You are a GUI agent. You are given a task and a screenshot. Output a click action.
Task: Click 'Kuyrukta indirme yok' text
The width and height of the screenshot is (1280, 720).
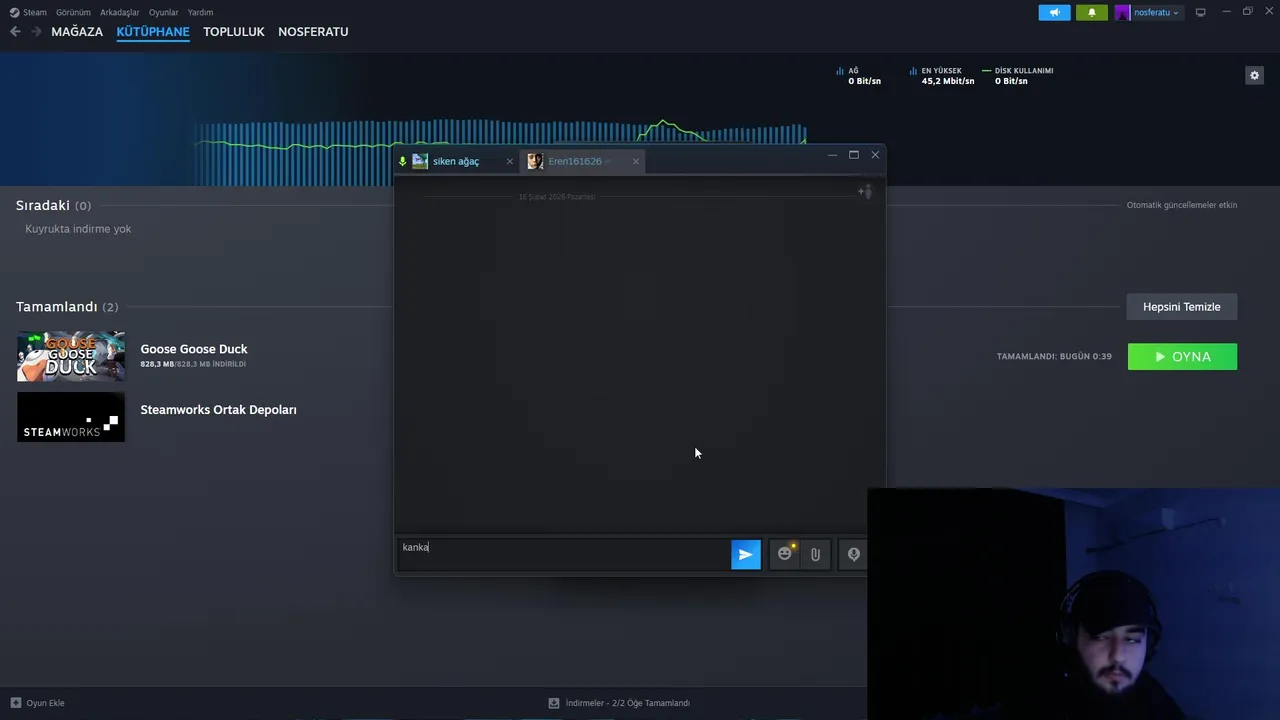[x=78, y=229]
